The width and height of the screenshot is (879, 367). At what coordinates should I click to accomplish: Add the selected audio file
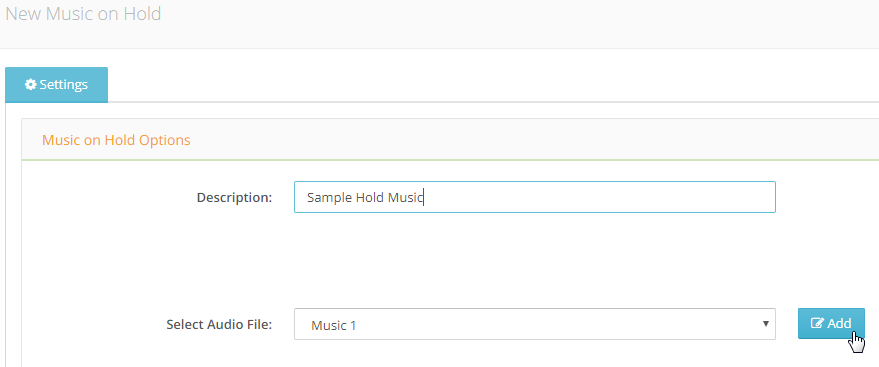coord(831,323)
